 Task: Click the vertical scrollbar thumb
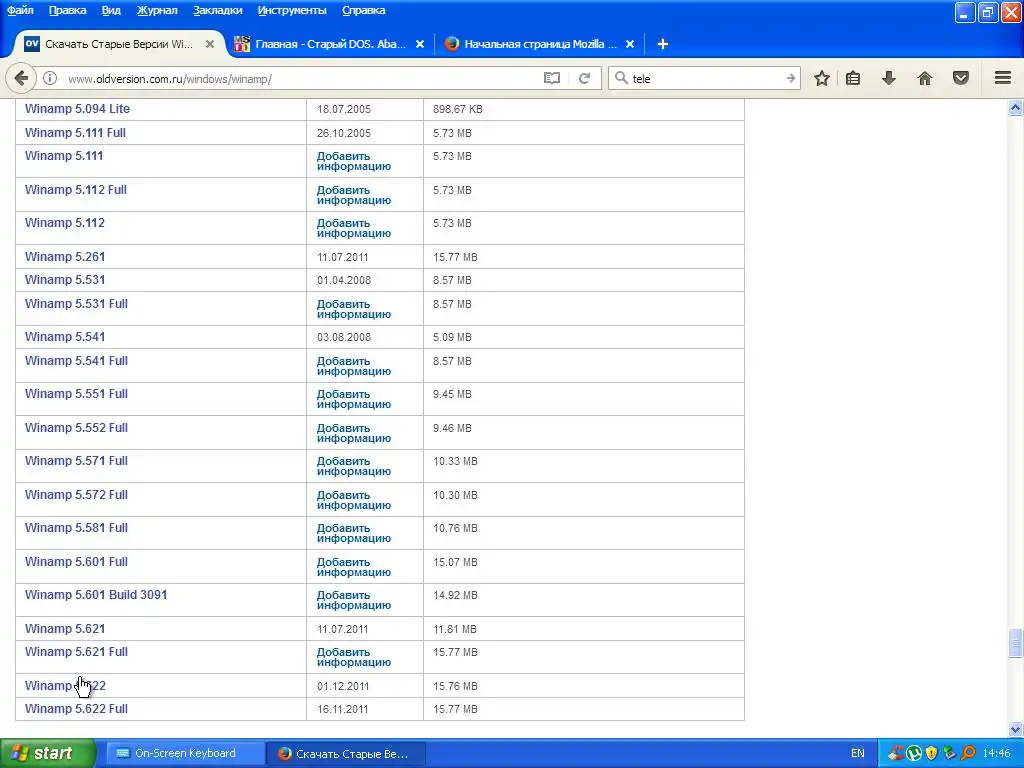coord(1016,644)
